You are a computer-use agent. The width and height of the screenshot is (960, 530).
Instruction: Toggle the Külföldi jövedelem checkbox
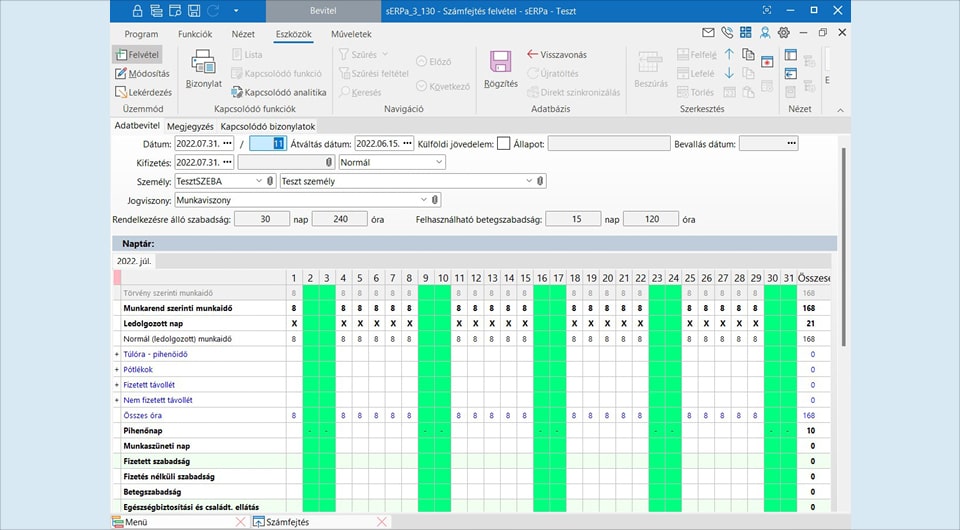(503, 143)
